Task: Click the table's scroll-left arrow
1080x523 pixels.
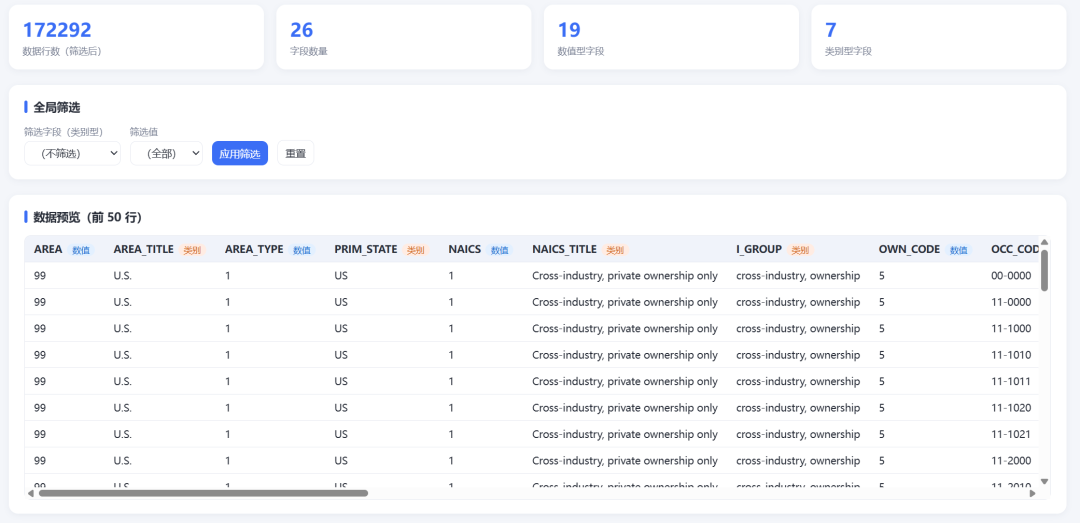Action: coord(30,493)
